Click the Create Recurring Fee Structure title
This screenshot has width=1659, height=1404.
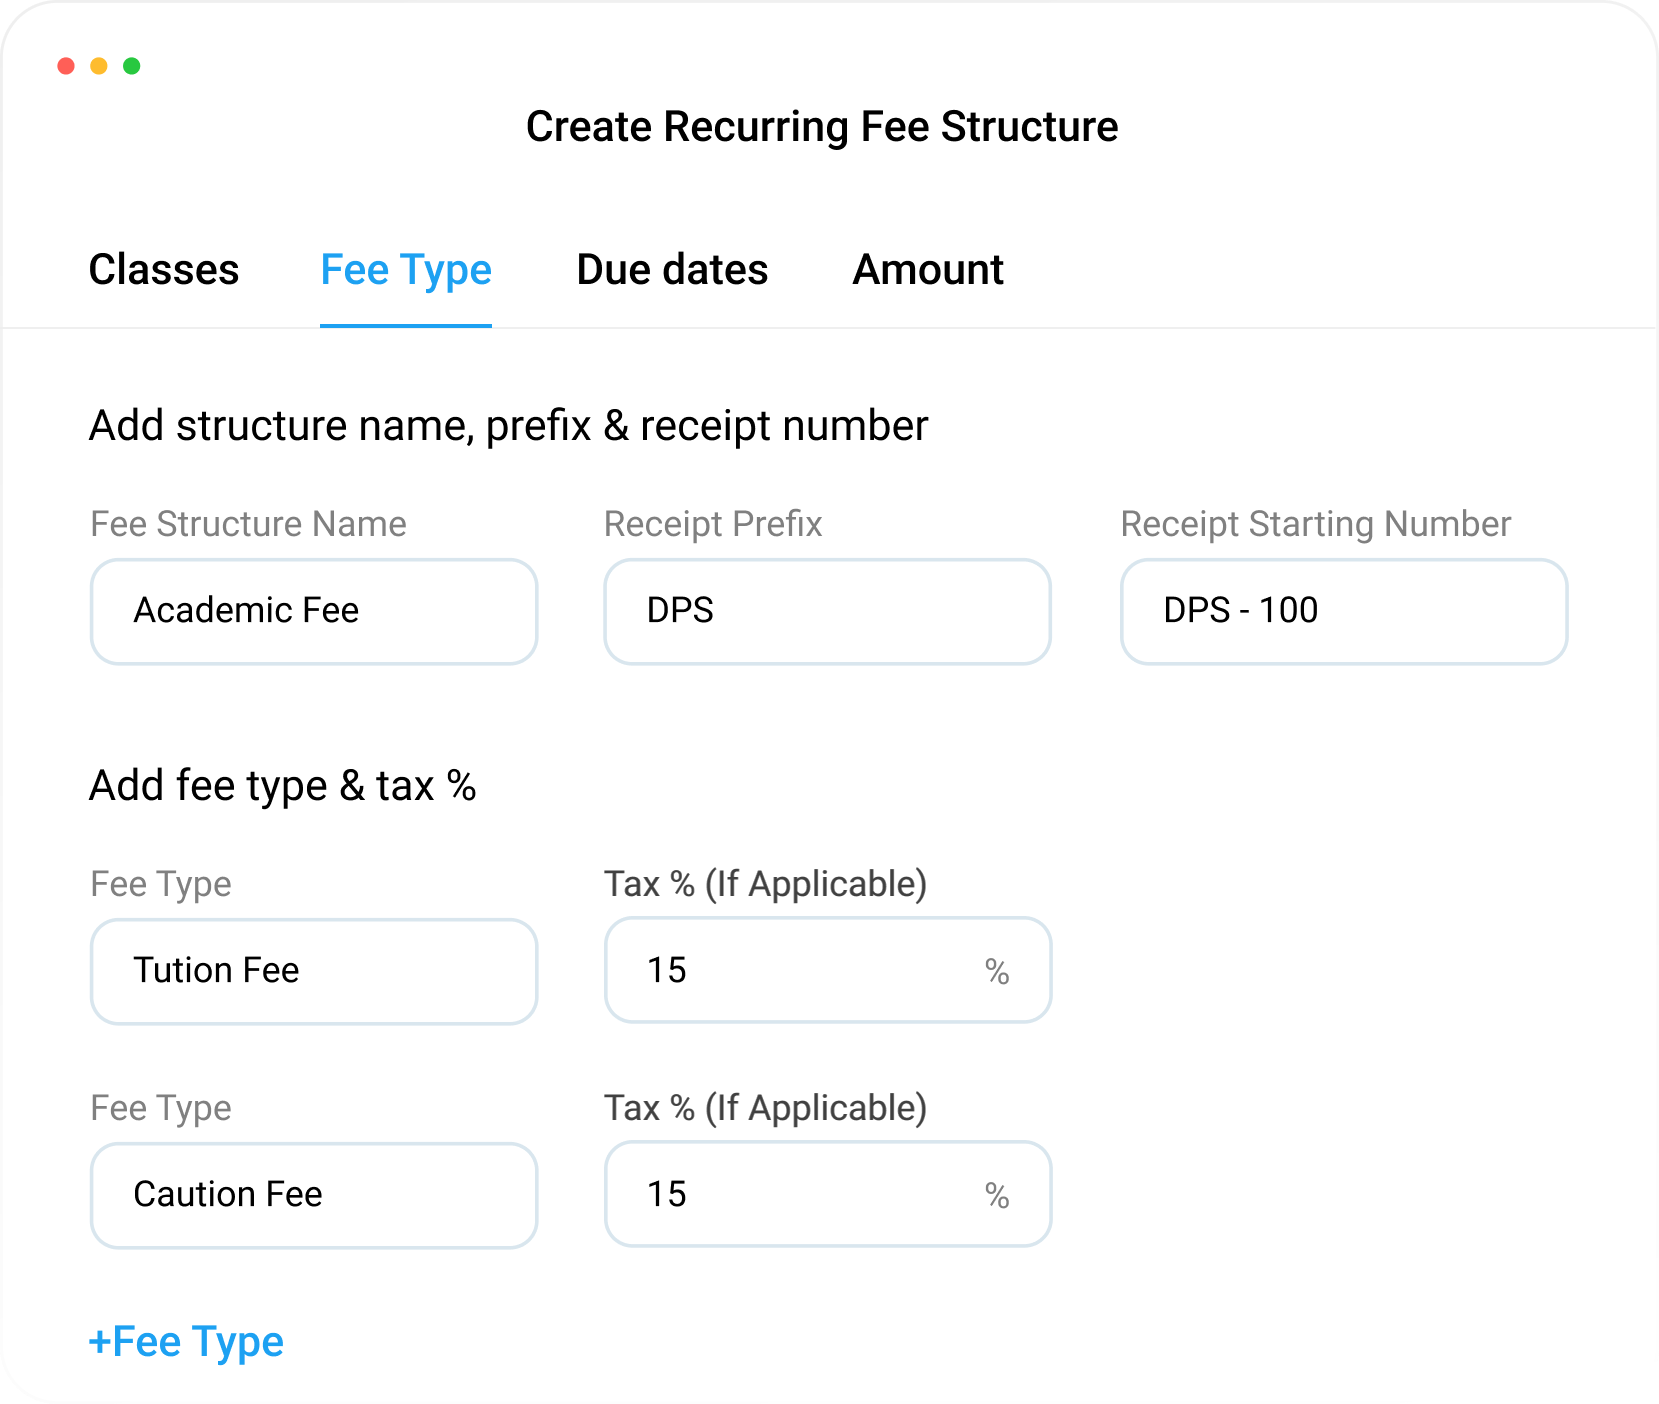[822, 127]
